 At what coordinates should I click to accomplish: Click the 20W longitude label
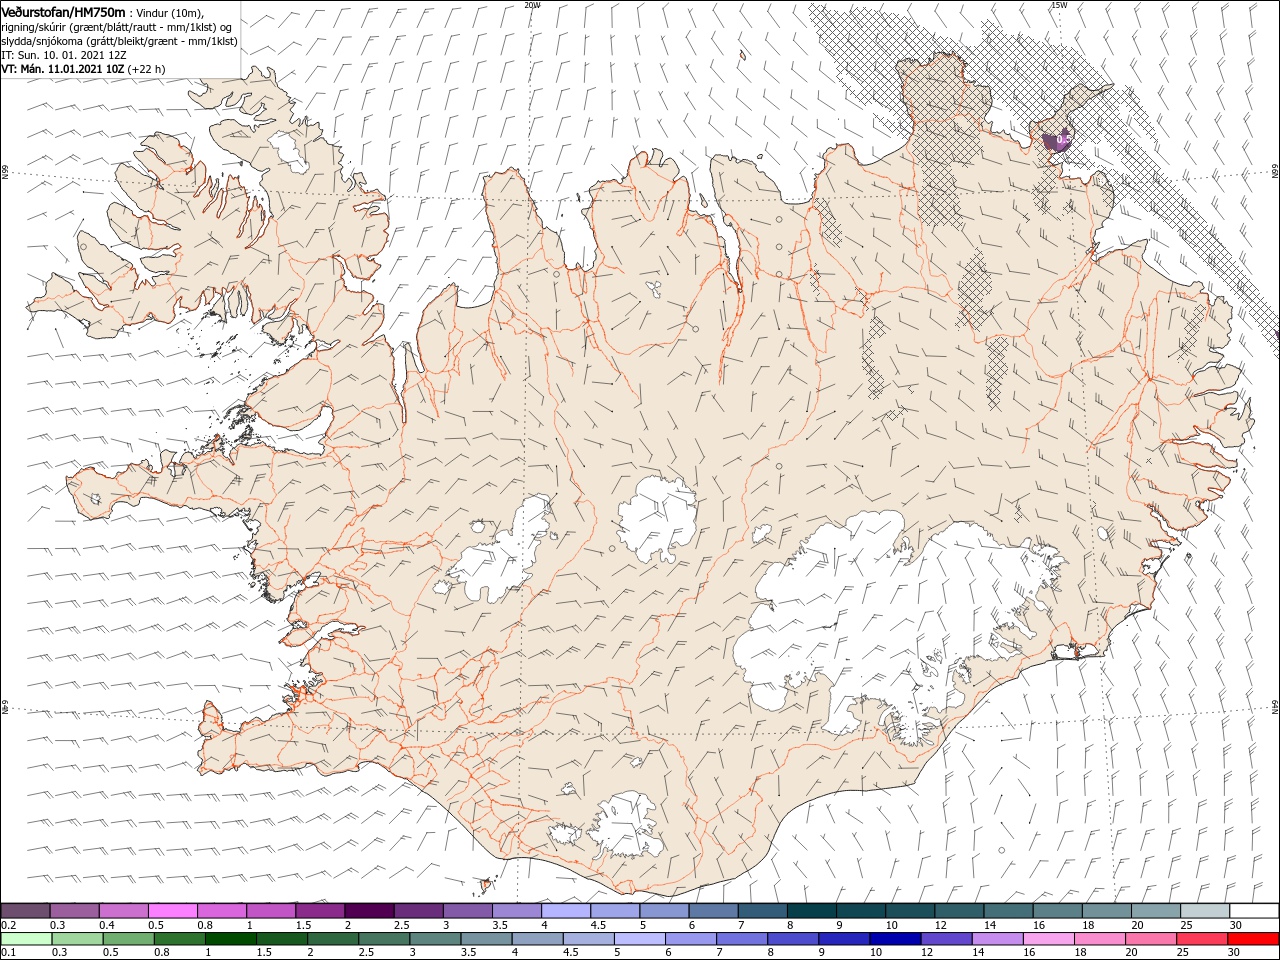tap(532, 5)
